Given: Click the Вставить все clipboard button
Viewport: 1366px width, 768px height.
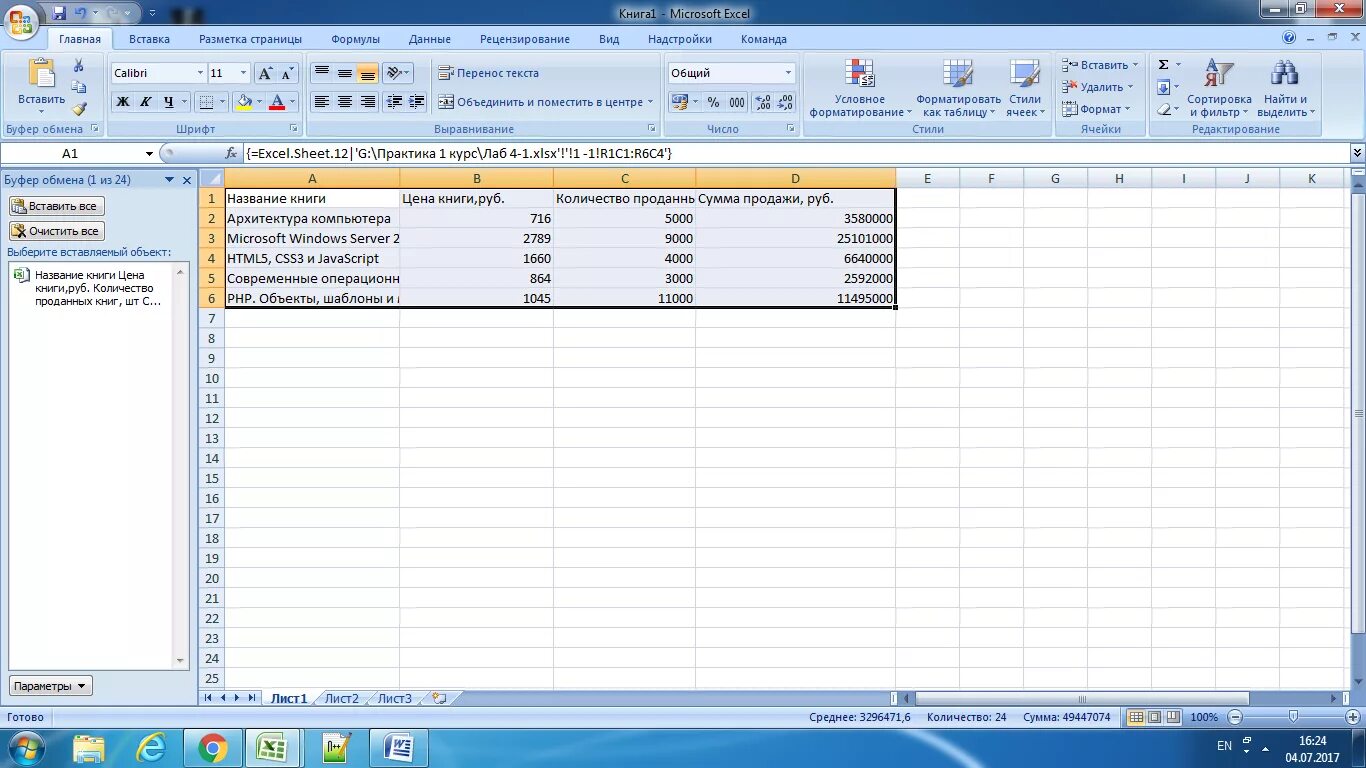Looking at the screenshot, I should click(x=56, y=206).
